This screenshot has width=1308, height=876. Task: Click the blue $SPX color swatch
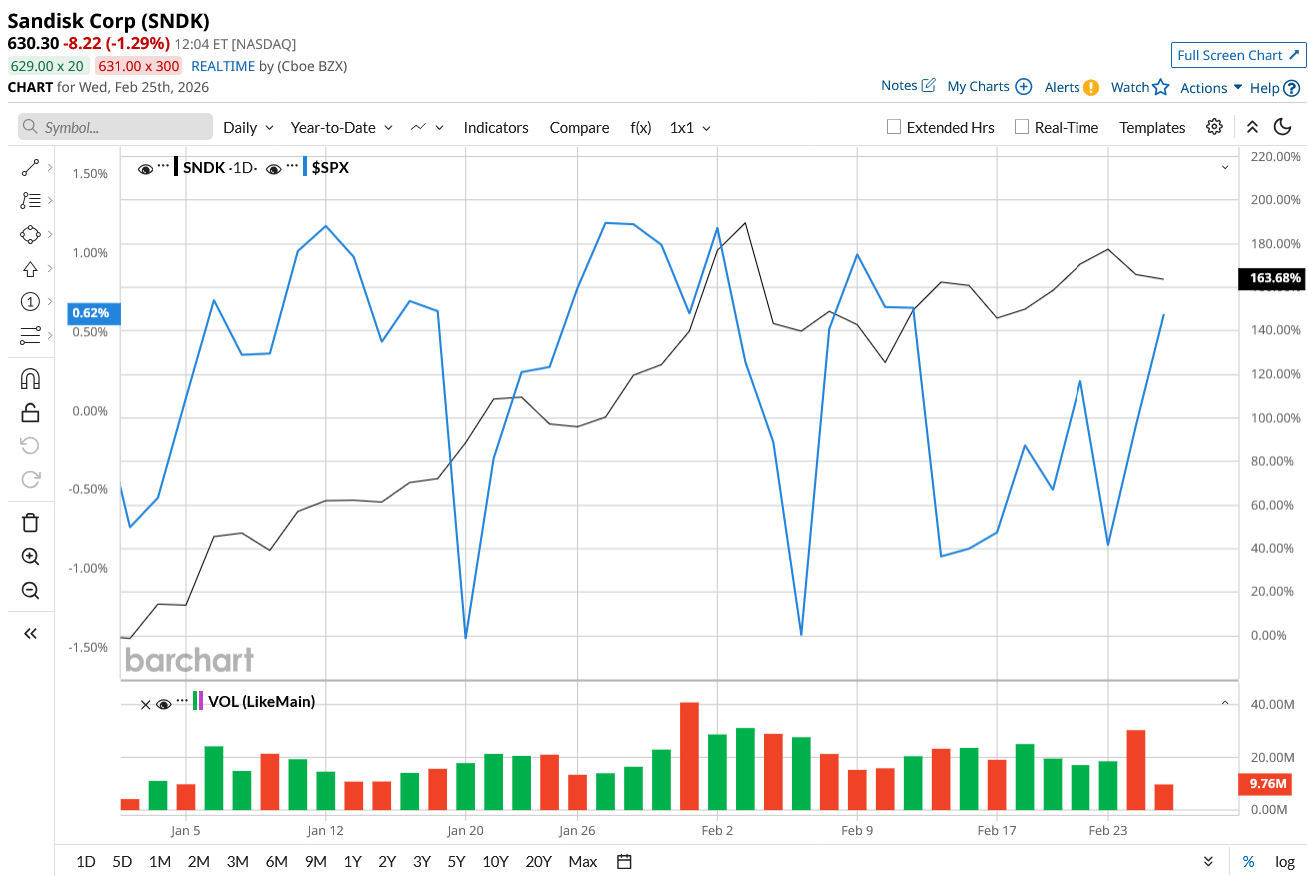coord(305,167)
